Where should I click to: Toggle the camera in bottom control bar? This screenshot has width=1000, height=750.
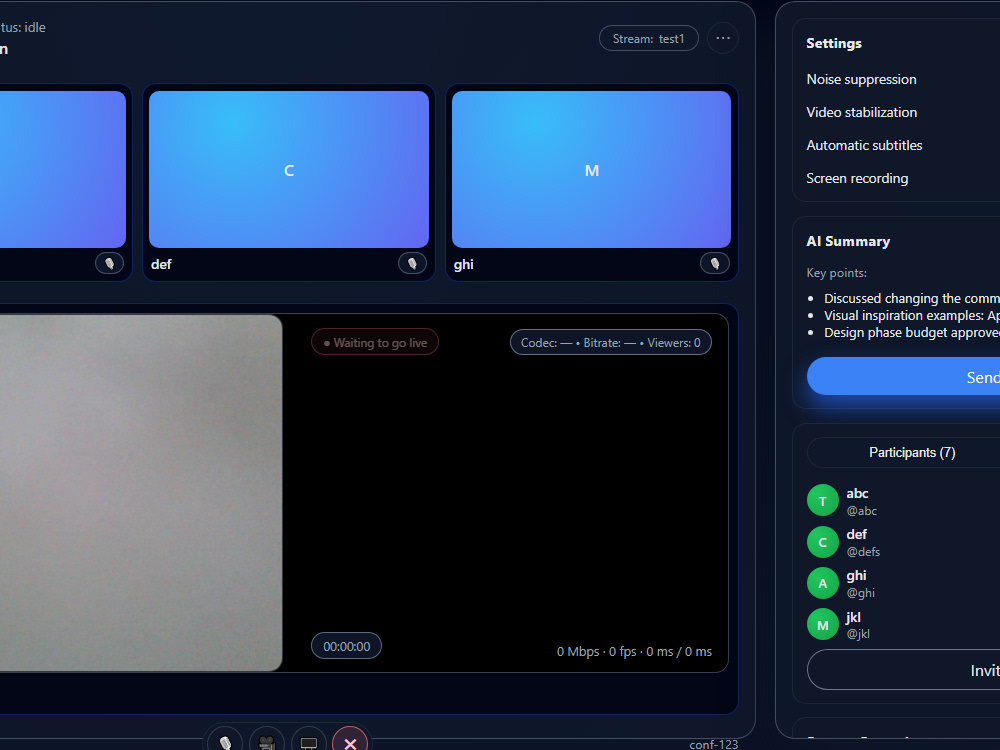click(267, 742)
